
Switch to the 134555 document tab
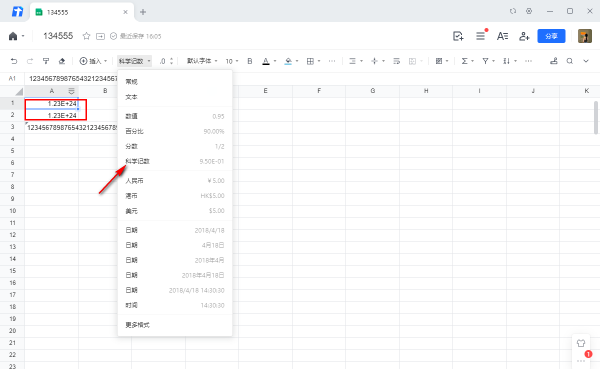(82, 12)
